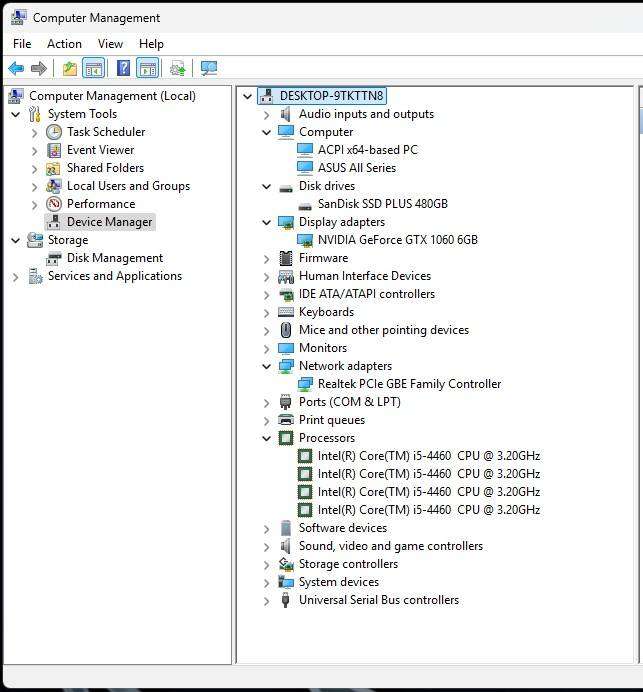Open Task Scheduler in the left tree
The height and width of the screenshot is (692, 643).
click(105, 132)
